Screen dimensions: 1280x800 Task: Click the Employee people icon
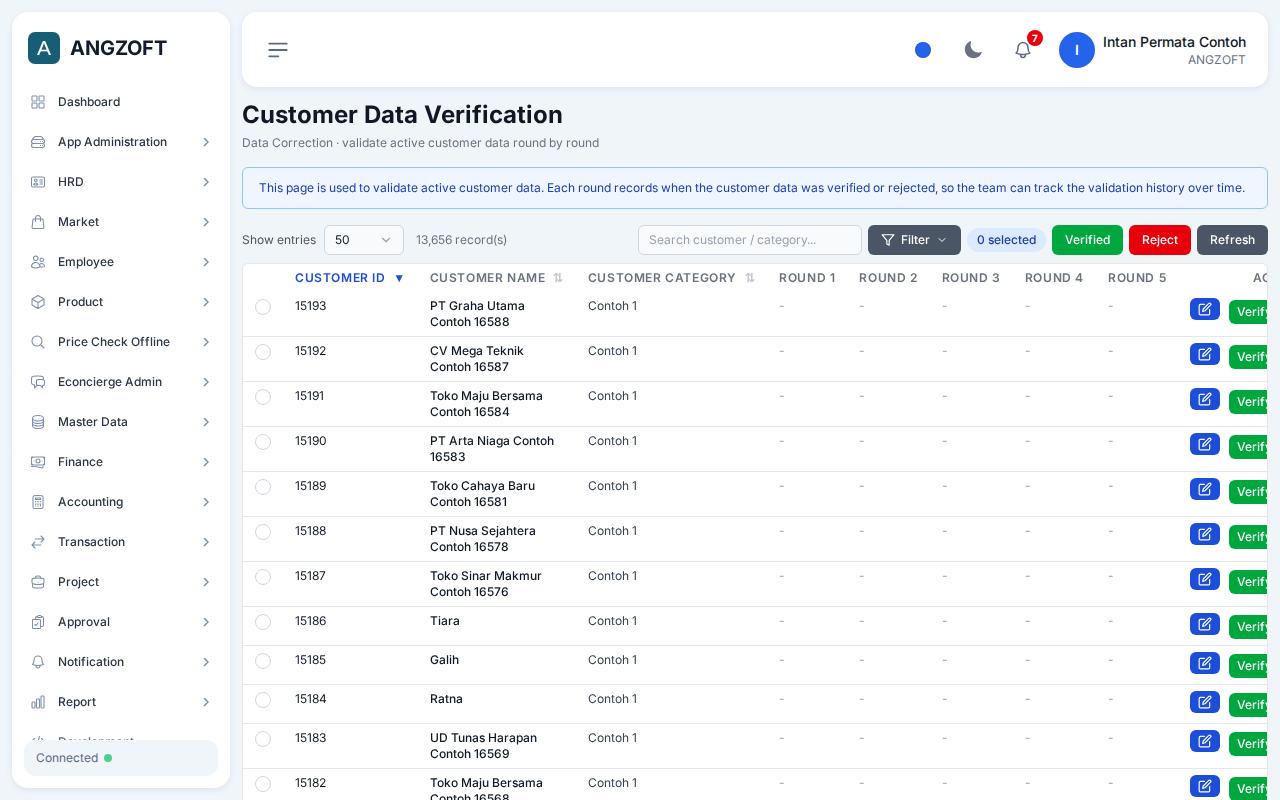tap(38, 262)
